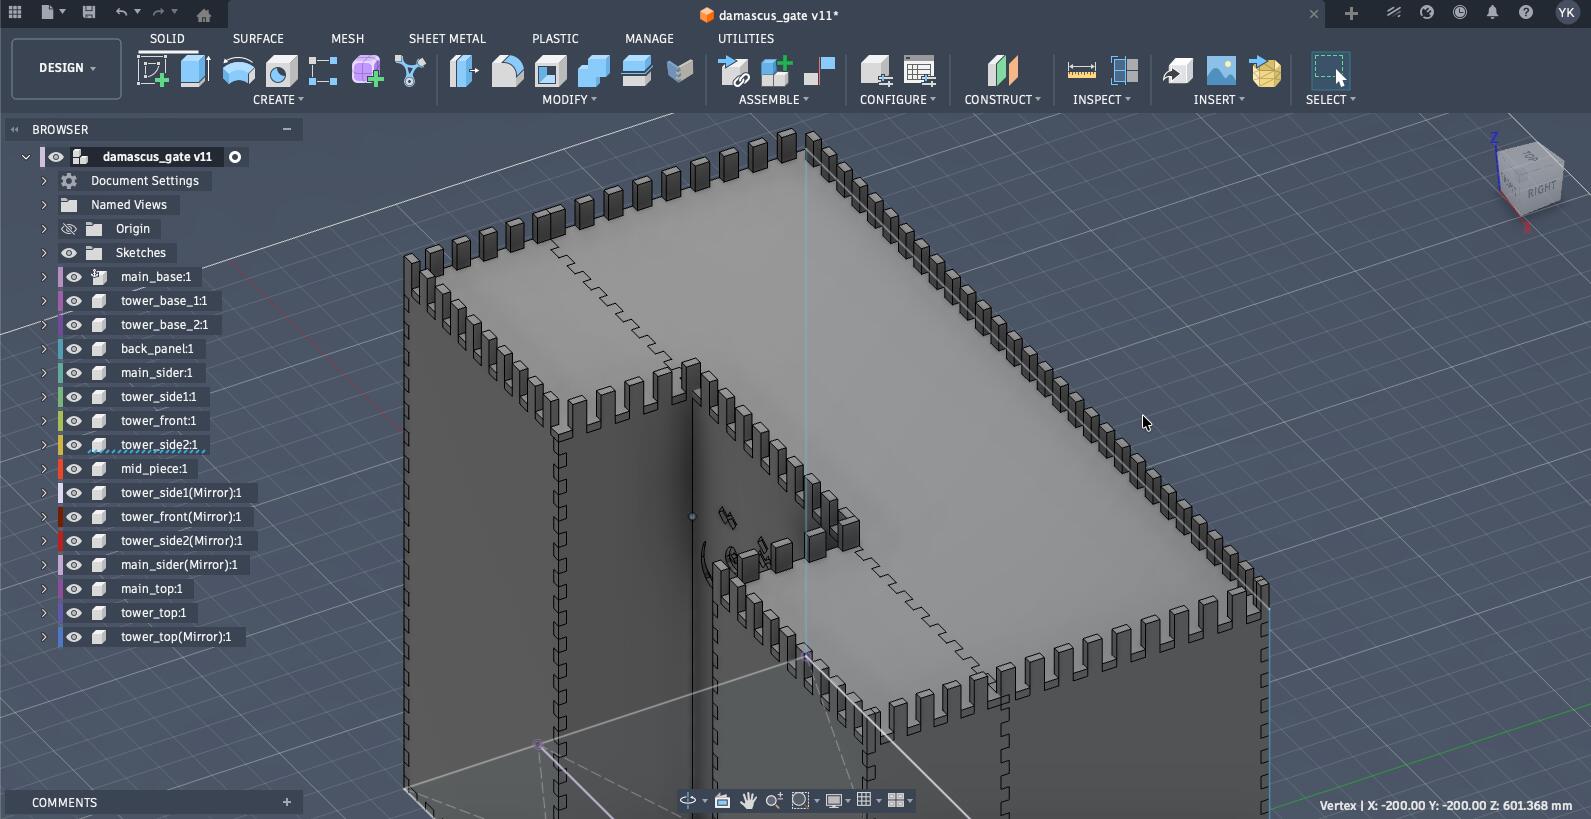Open the UTILITIES tab
The image size is (1591, 819).
coord(745,38)
